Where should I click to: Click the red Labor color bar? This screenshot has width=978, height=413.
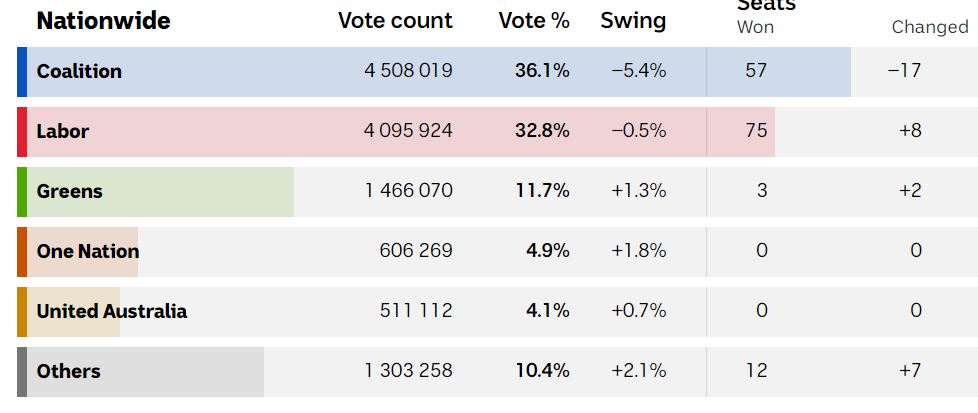coord(22,131)
